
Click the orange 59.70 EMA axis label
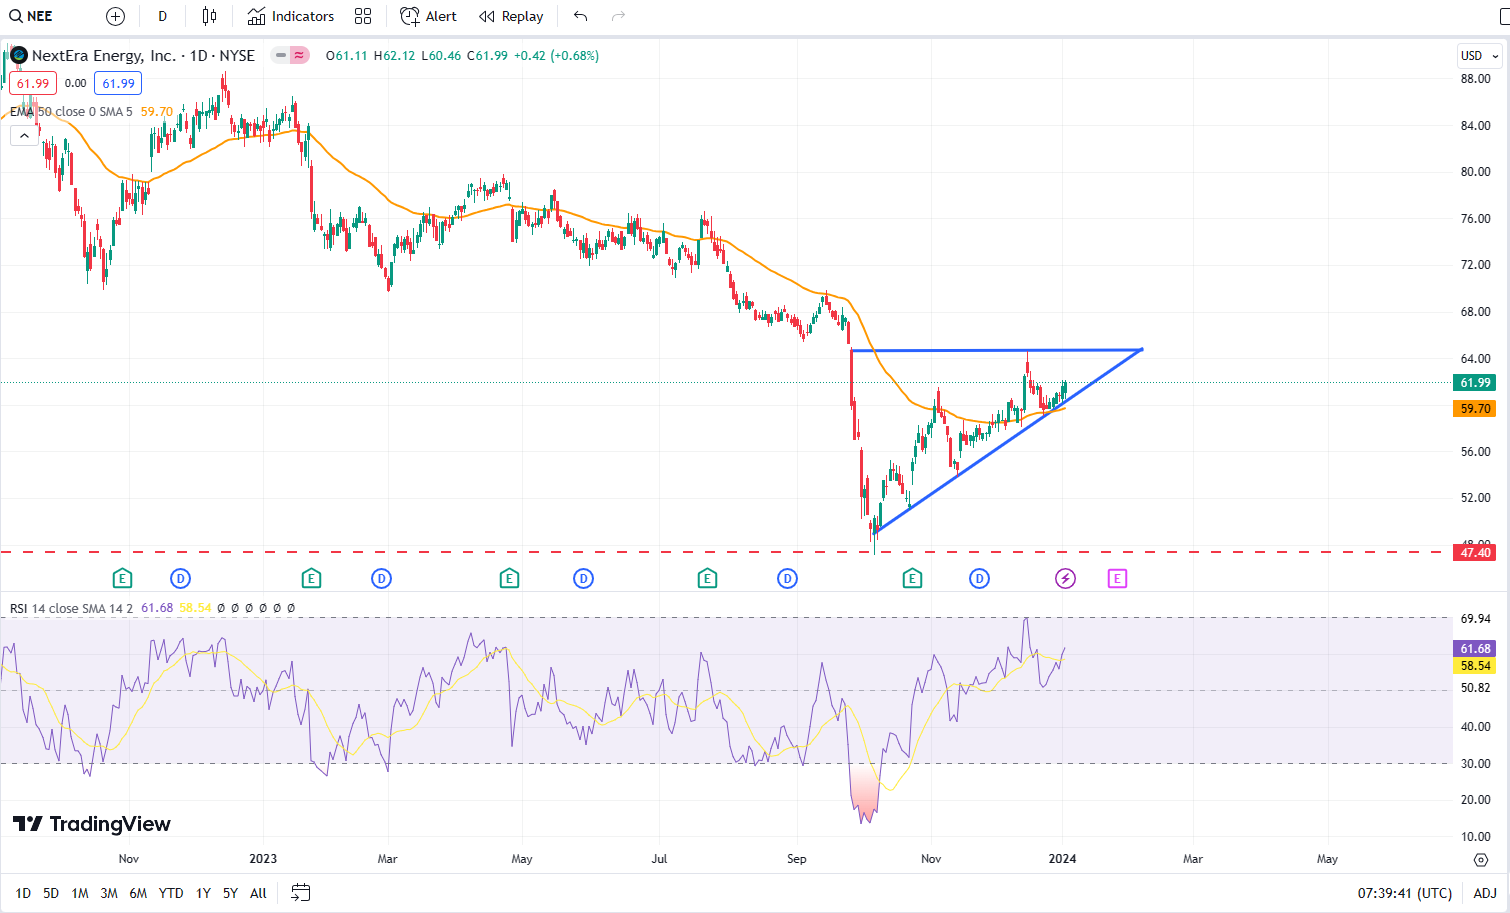pyautogui.click(x=1474, y=409)
